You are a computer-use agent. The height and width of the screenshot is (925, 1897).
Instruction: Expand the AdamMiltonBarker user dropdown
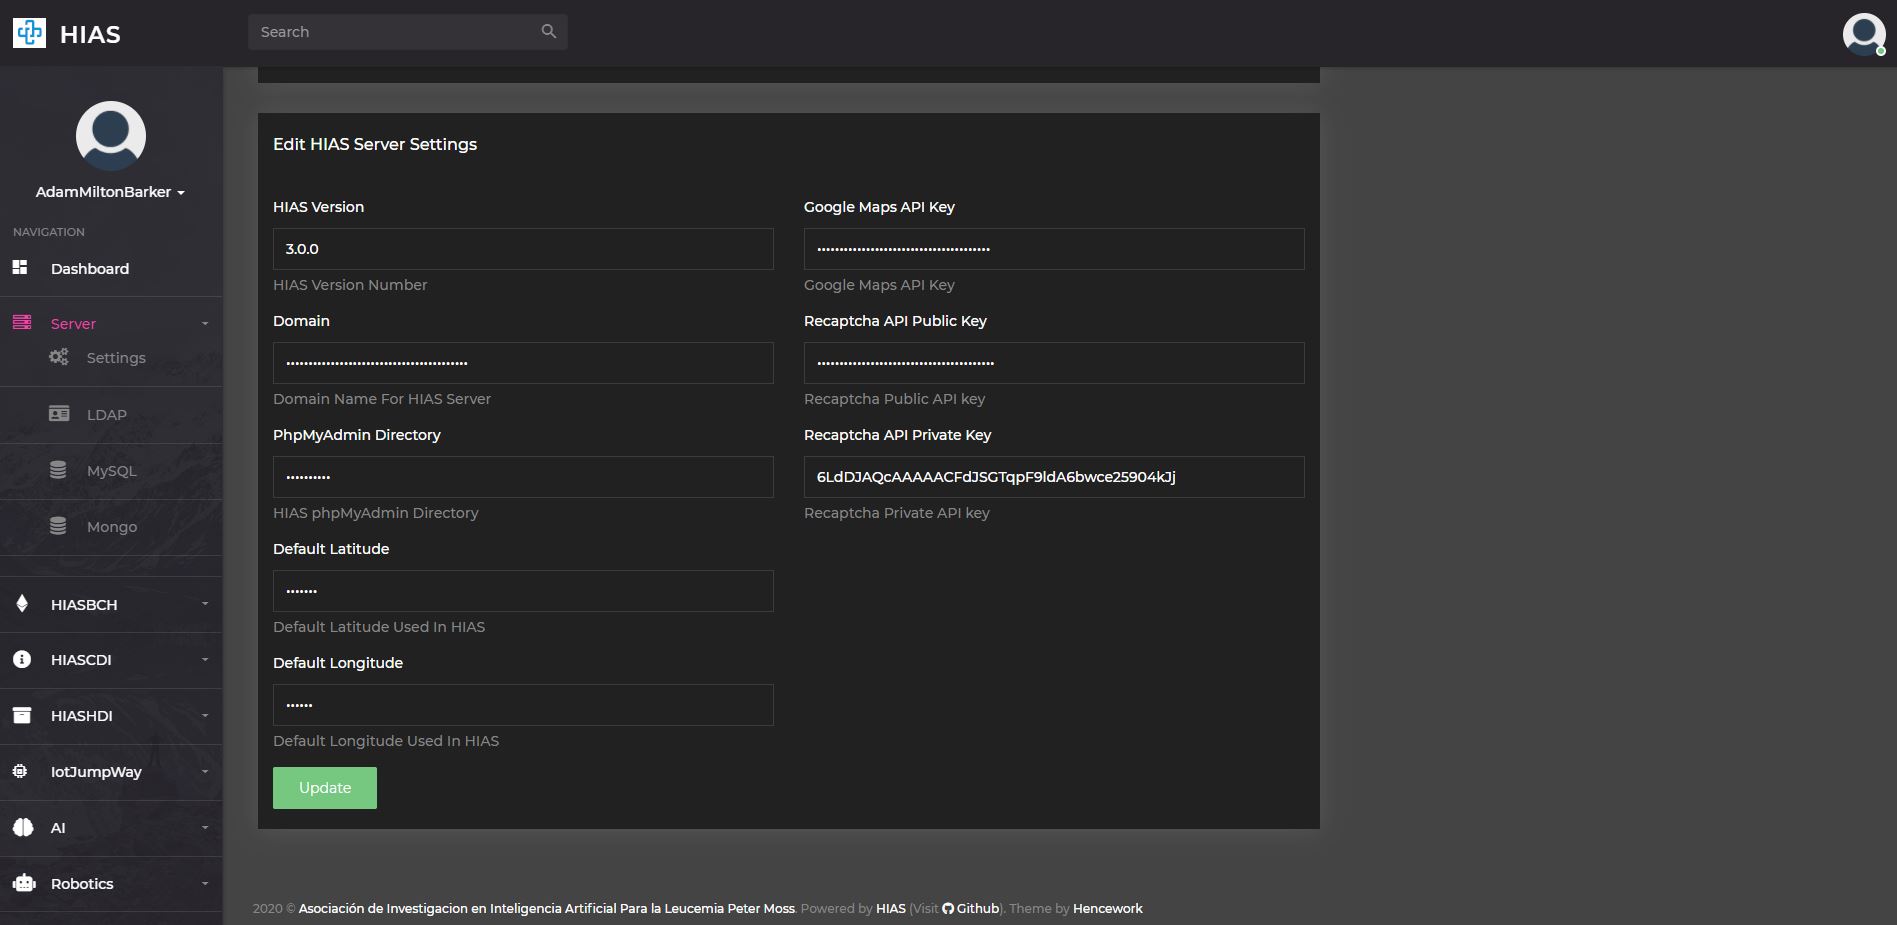click(111, 192)
